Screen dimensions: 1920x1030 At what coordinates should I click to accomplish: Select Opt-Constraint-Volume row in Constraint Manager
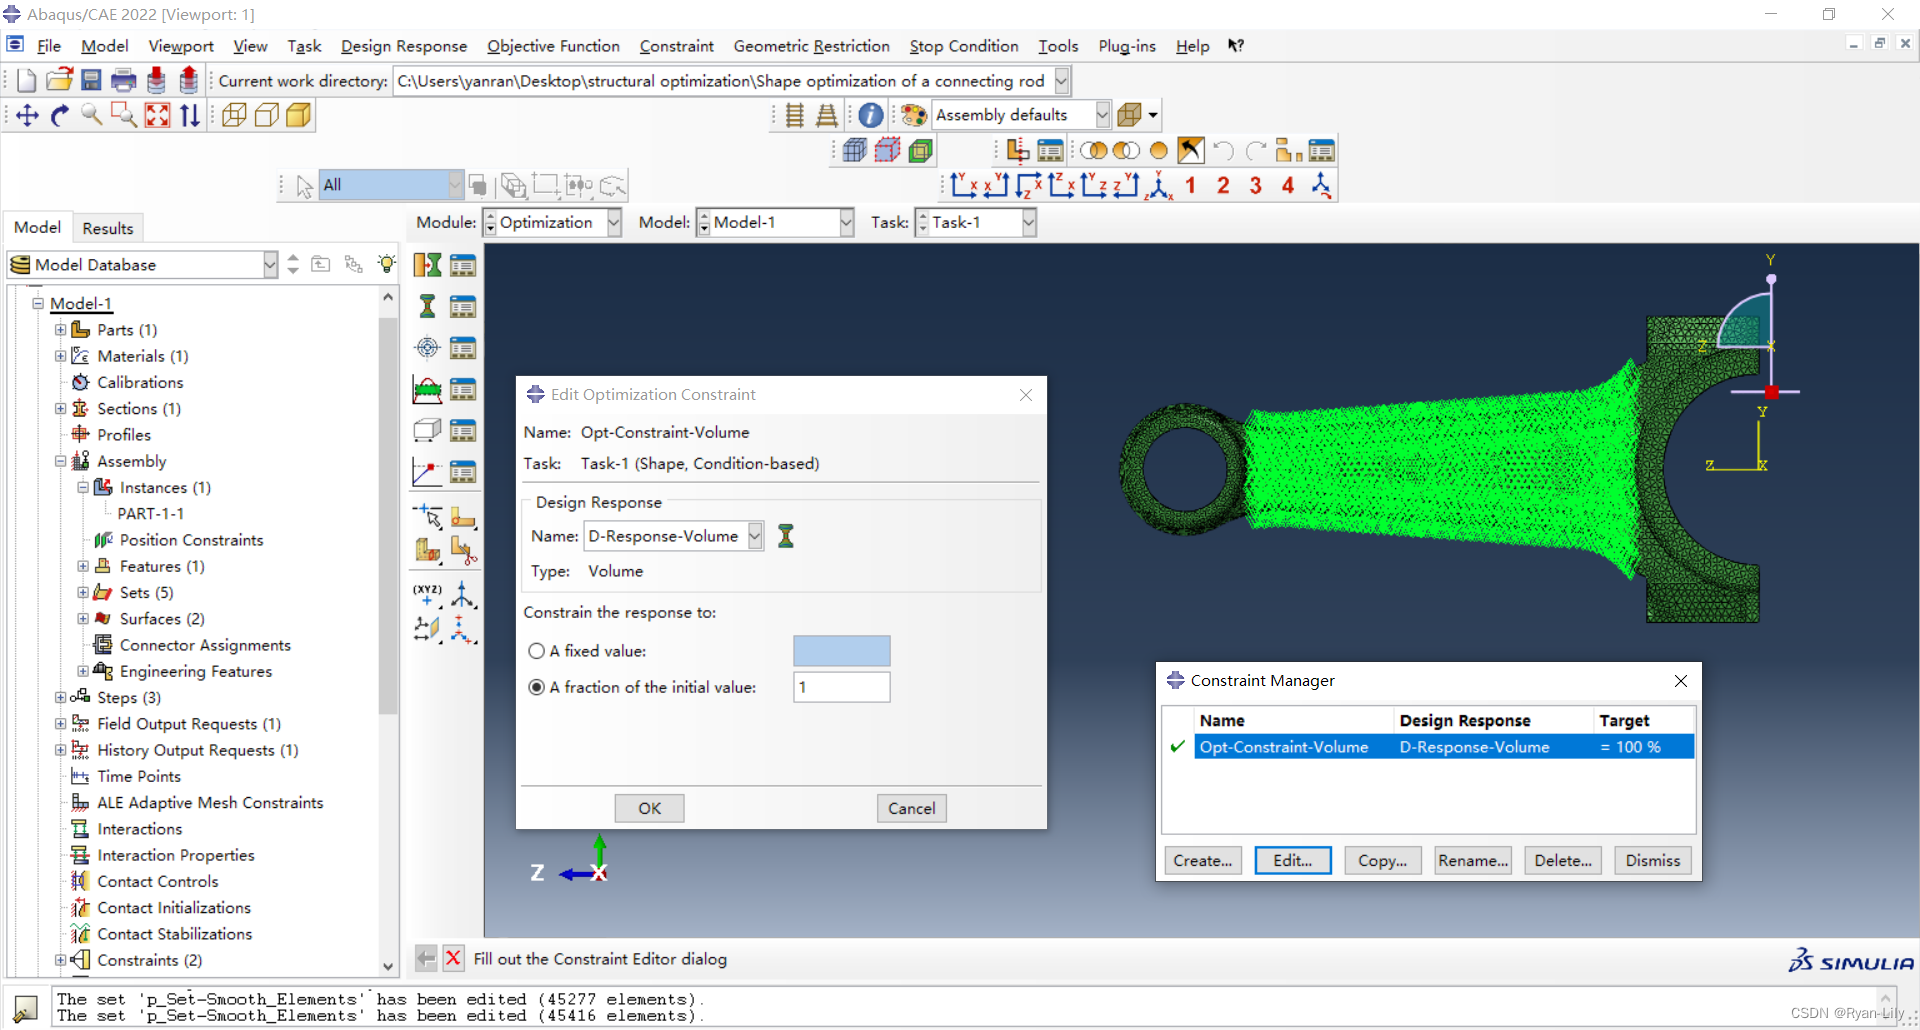coord(1443,747)
